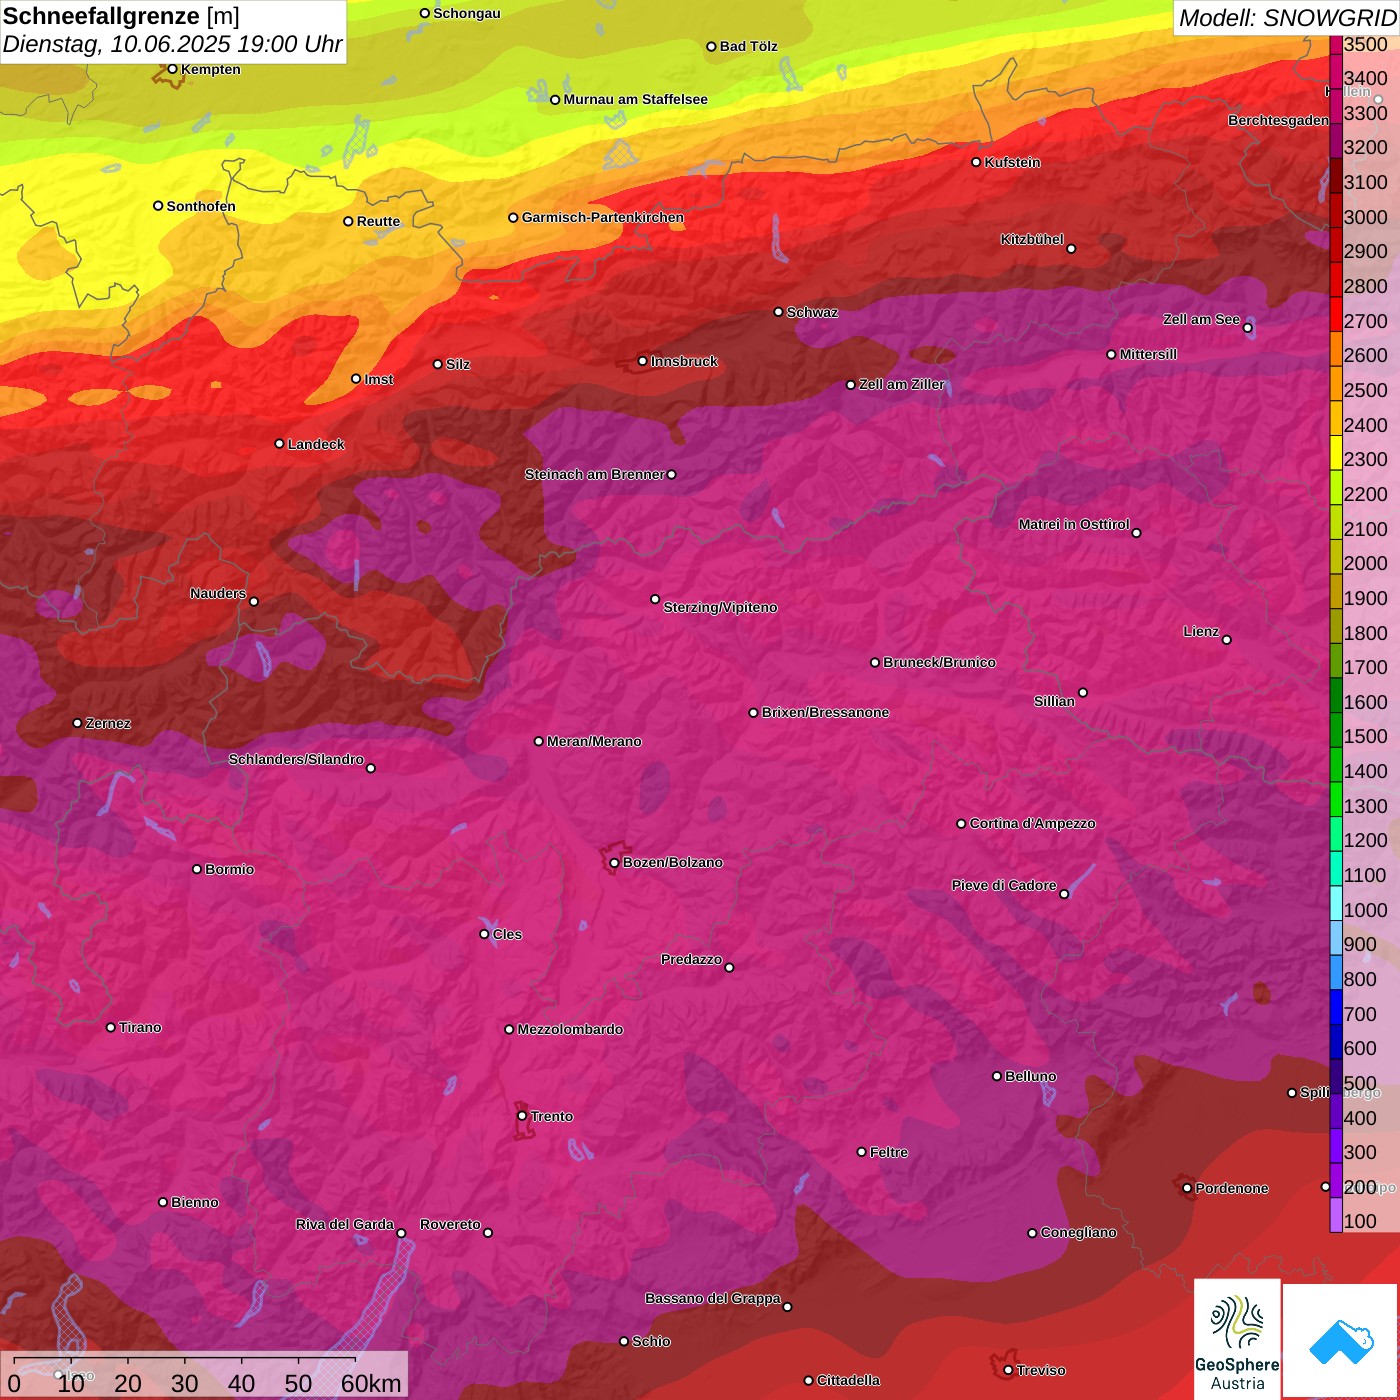Click the date Dienstag, 10.06.2025 19:00 Uhr
Image resolution: width=1400 pixels, height=1400 pixels.
[x=172, y=45]
